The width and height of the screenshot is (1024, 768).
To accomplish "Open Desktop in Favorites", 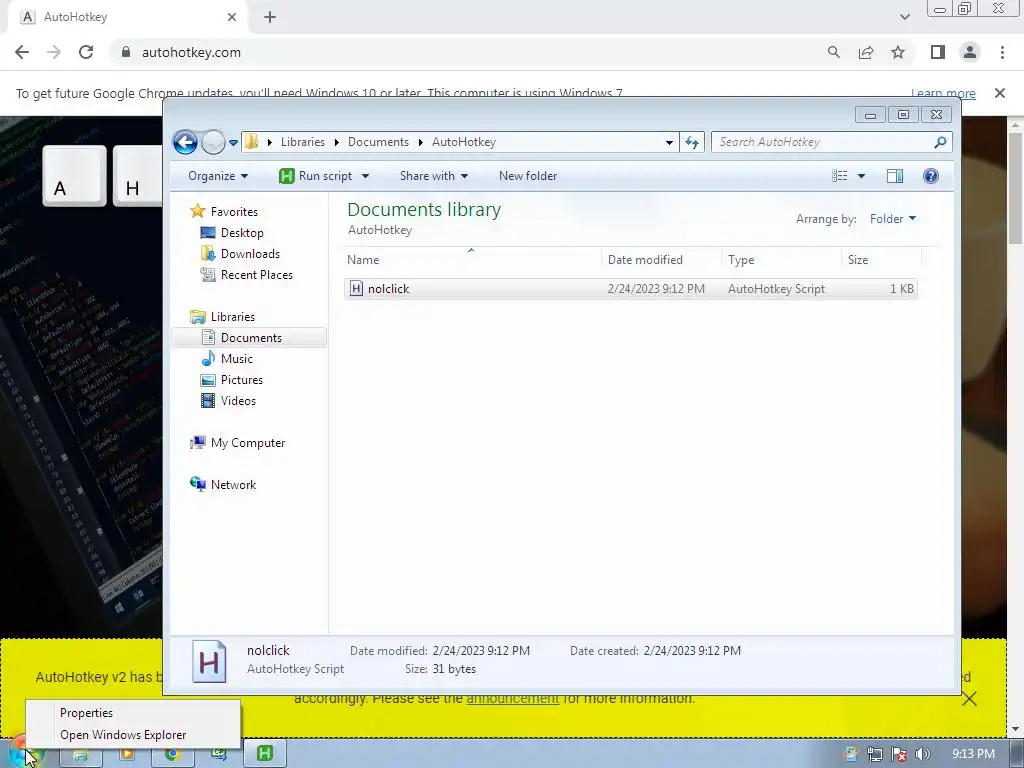I will point(242,232).
